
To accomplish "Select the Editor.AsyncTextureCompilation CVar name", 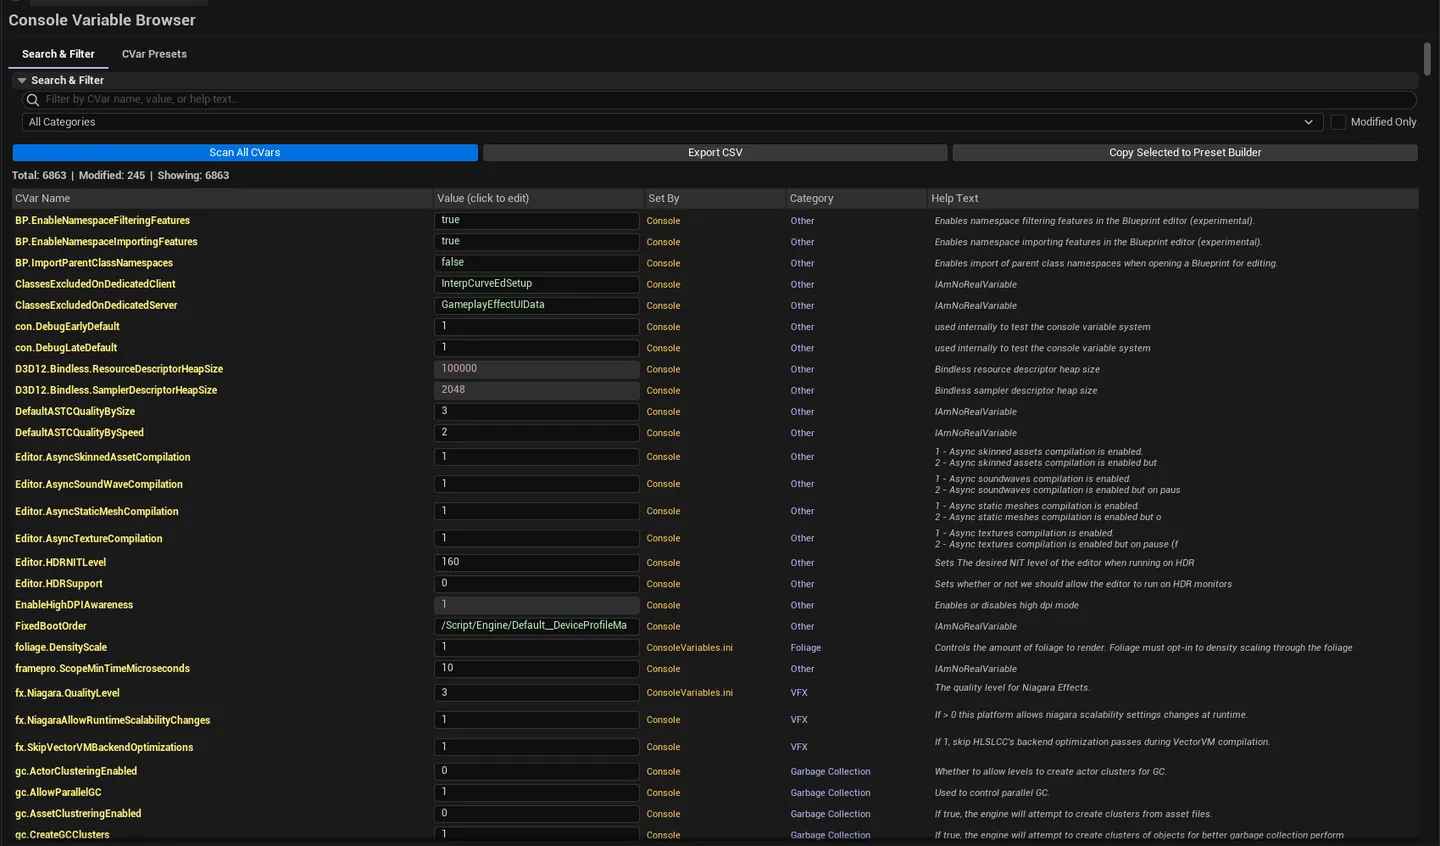I will pyautogui.click(x=88, y=538).
